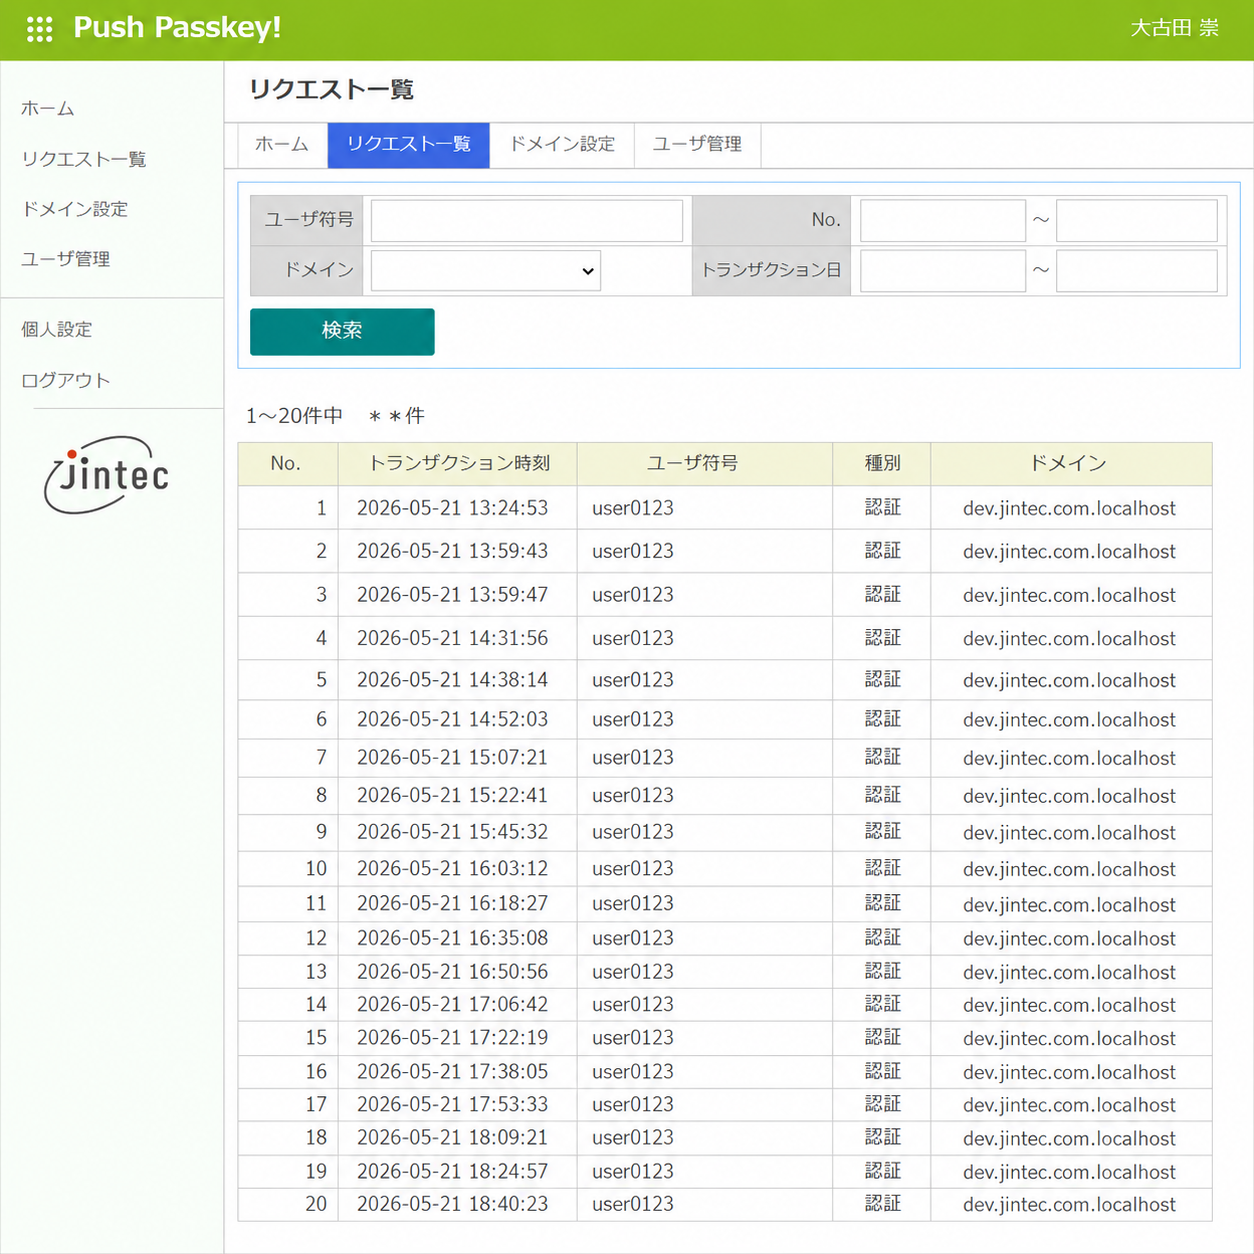Screen dimensions: 1254x1254
Task: Click the 検索 button
Action: pos(342,331)
